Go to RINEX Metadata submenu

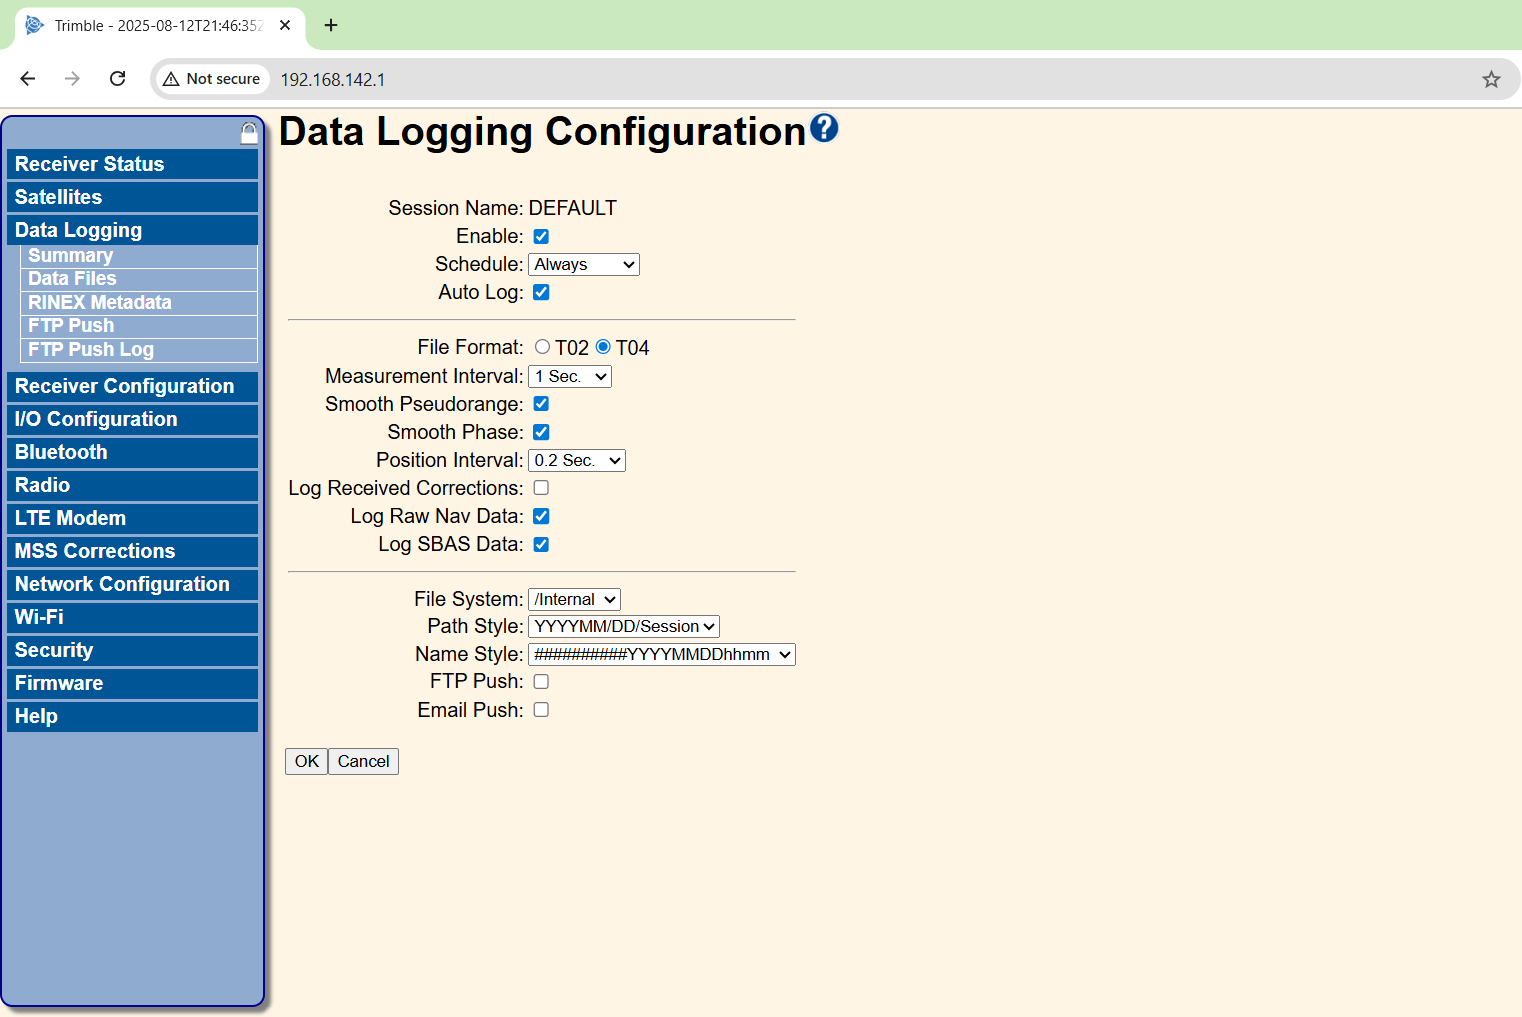click(x=100, y=302)
